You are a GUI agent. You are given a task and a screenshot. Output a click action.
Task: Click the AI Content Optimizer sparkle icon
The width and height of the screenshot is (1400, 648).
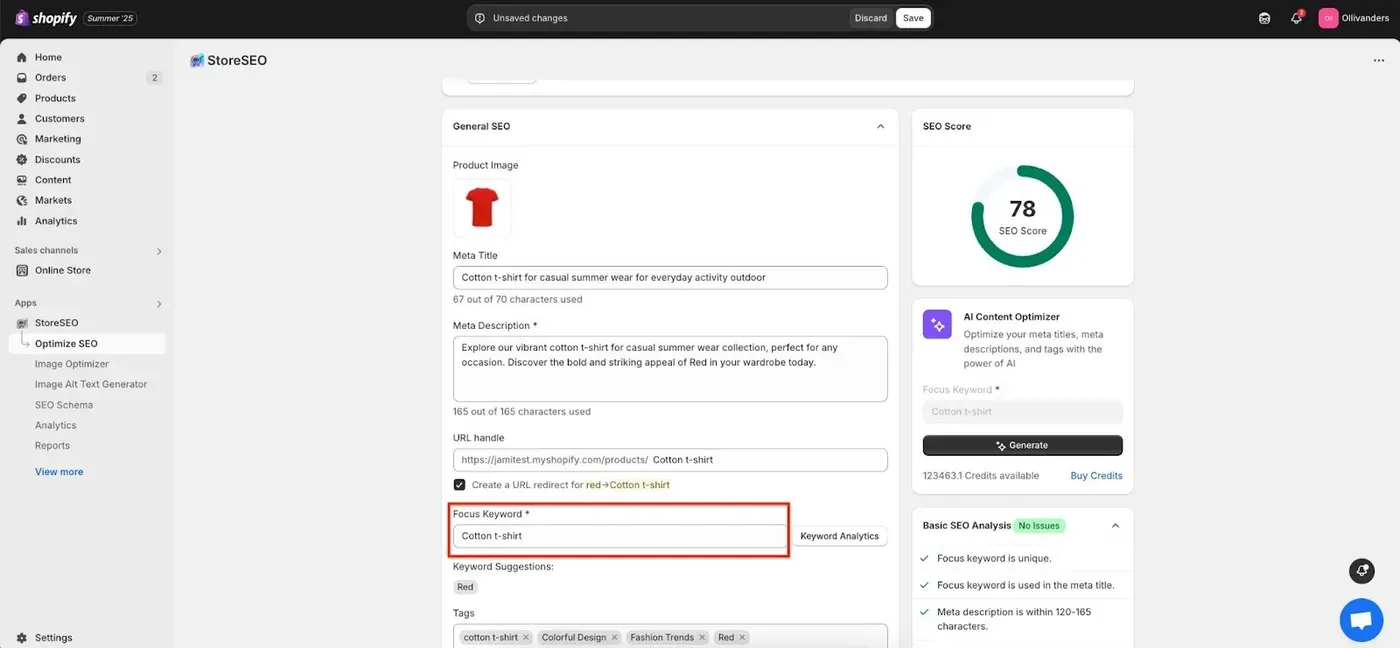pyautogui.click(x=937, y=324)
